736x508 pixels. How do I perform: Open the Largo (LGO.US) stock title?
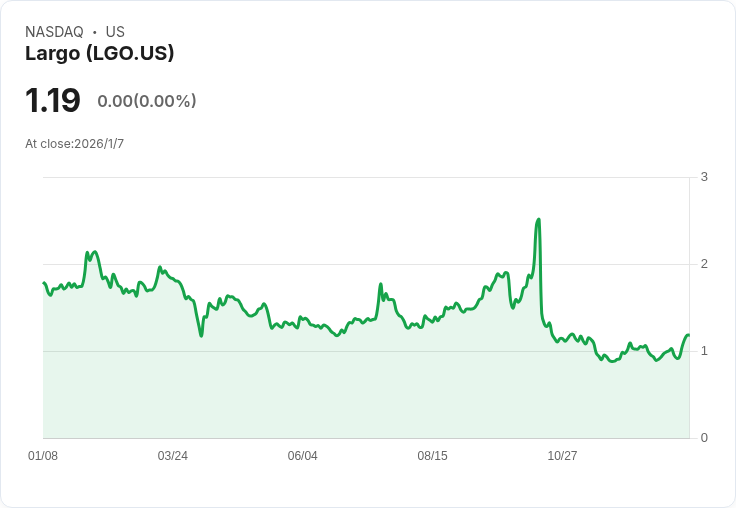(100, 53)
